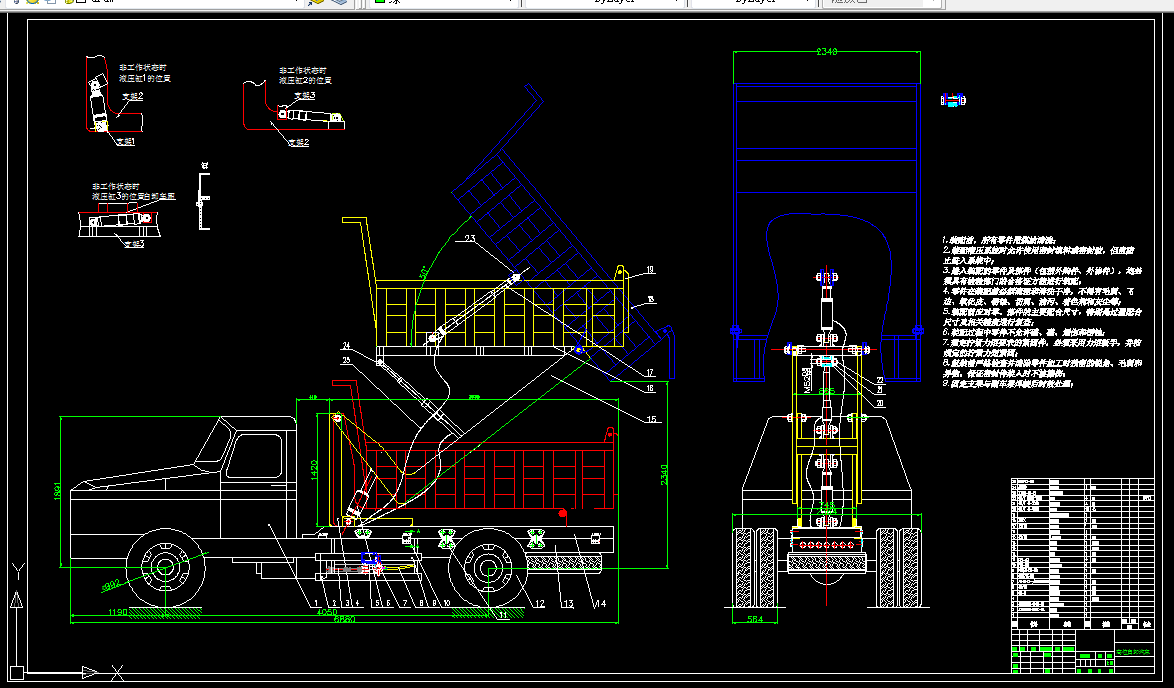
Task: Select part balloon number 15
Action: pyautogui.click(x=652, y=419)
